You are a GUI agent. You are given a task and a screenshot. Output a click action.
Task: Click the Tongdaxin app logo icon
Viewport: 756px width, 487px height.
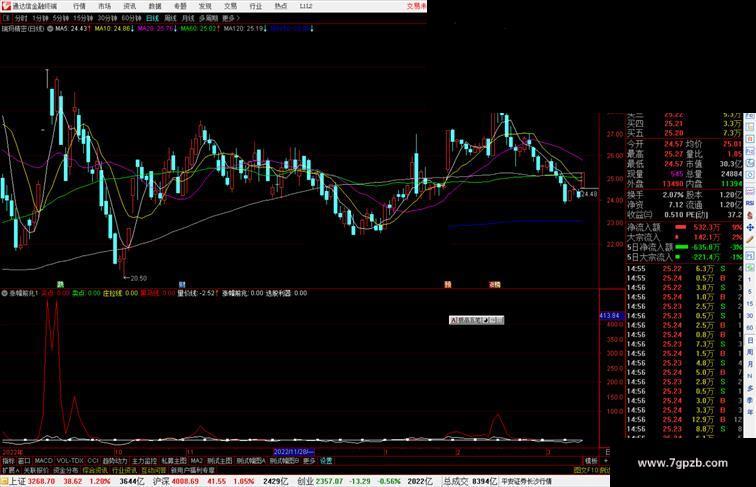pos(5,6)
